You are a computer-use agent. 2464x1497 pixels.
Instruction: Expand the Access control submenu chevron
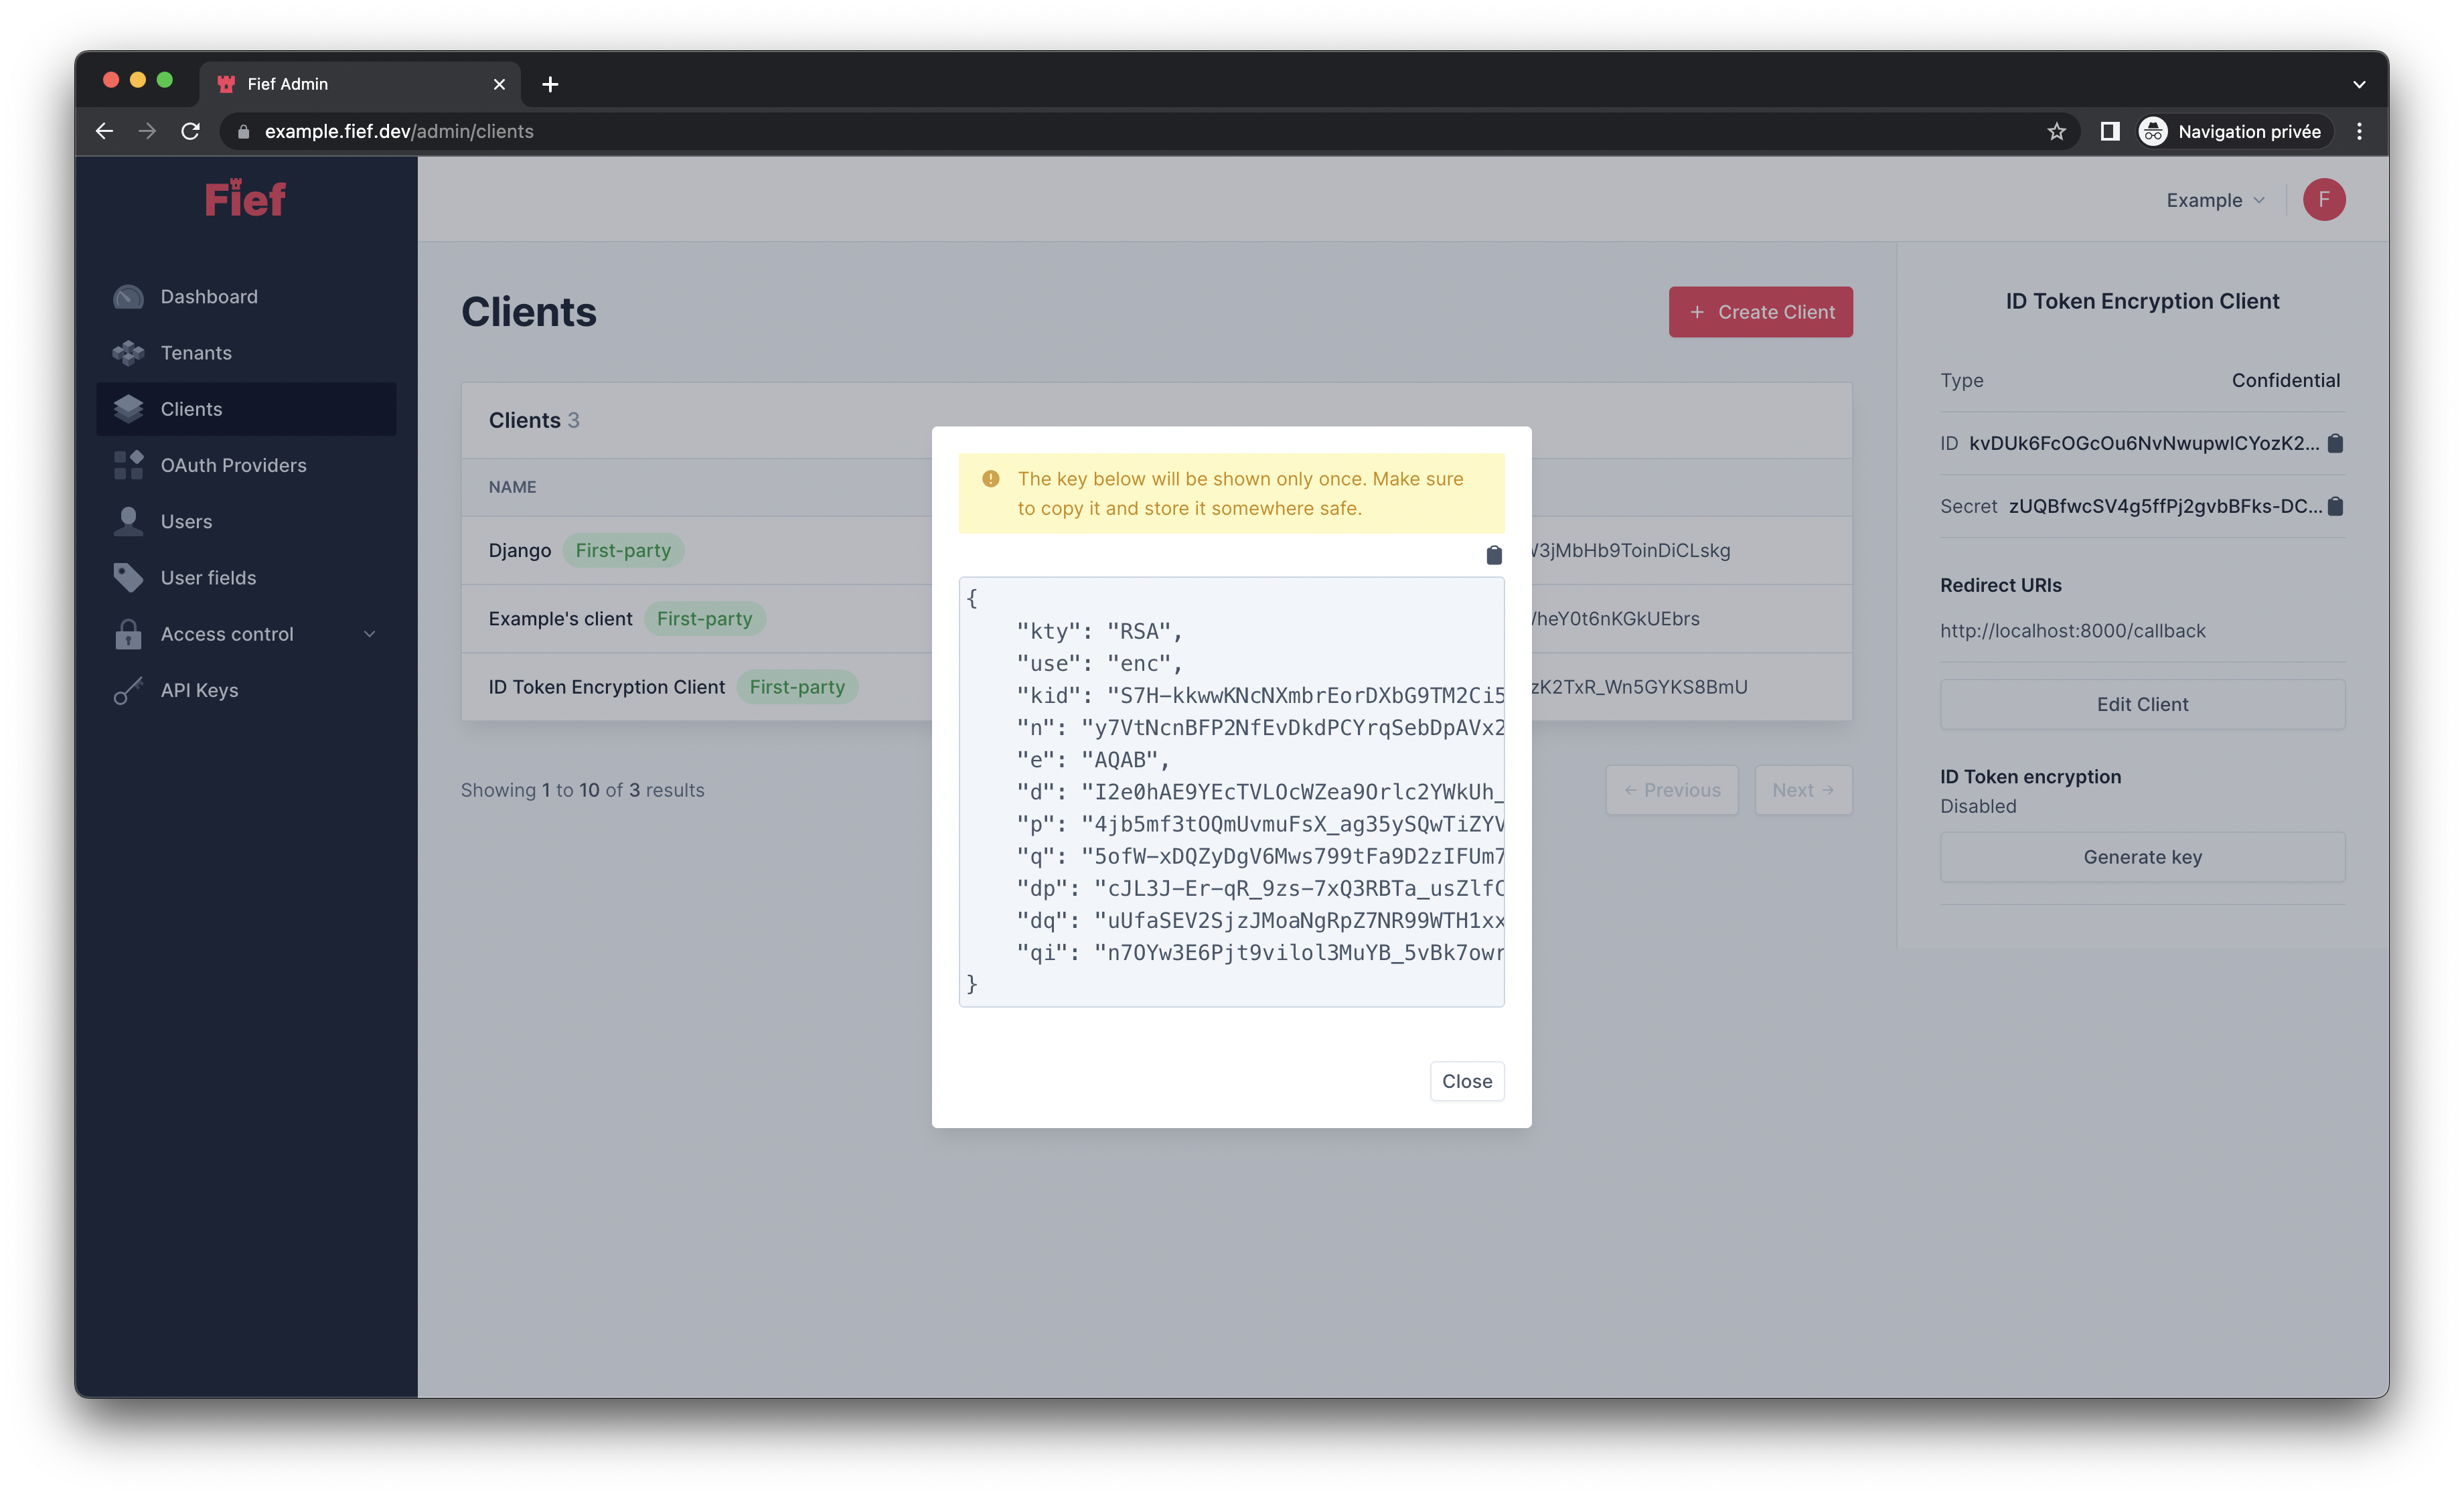point(369,633)
